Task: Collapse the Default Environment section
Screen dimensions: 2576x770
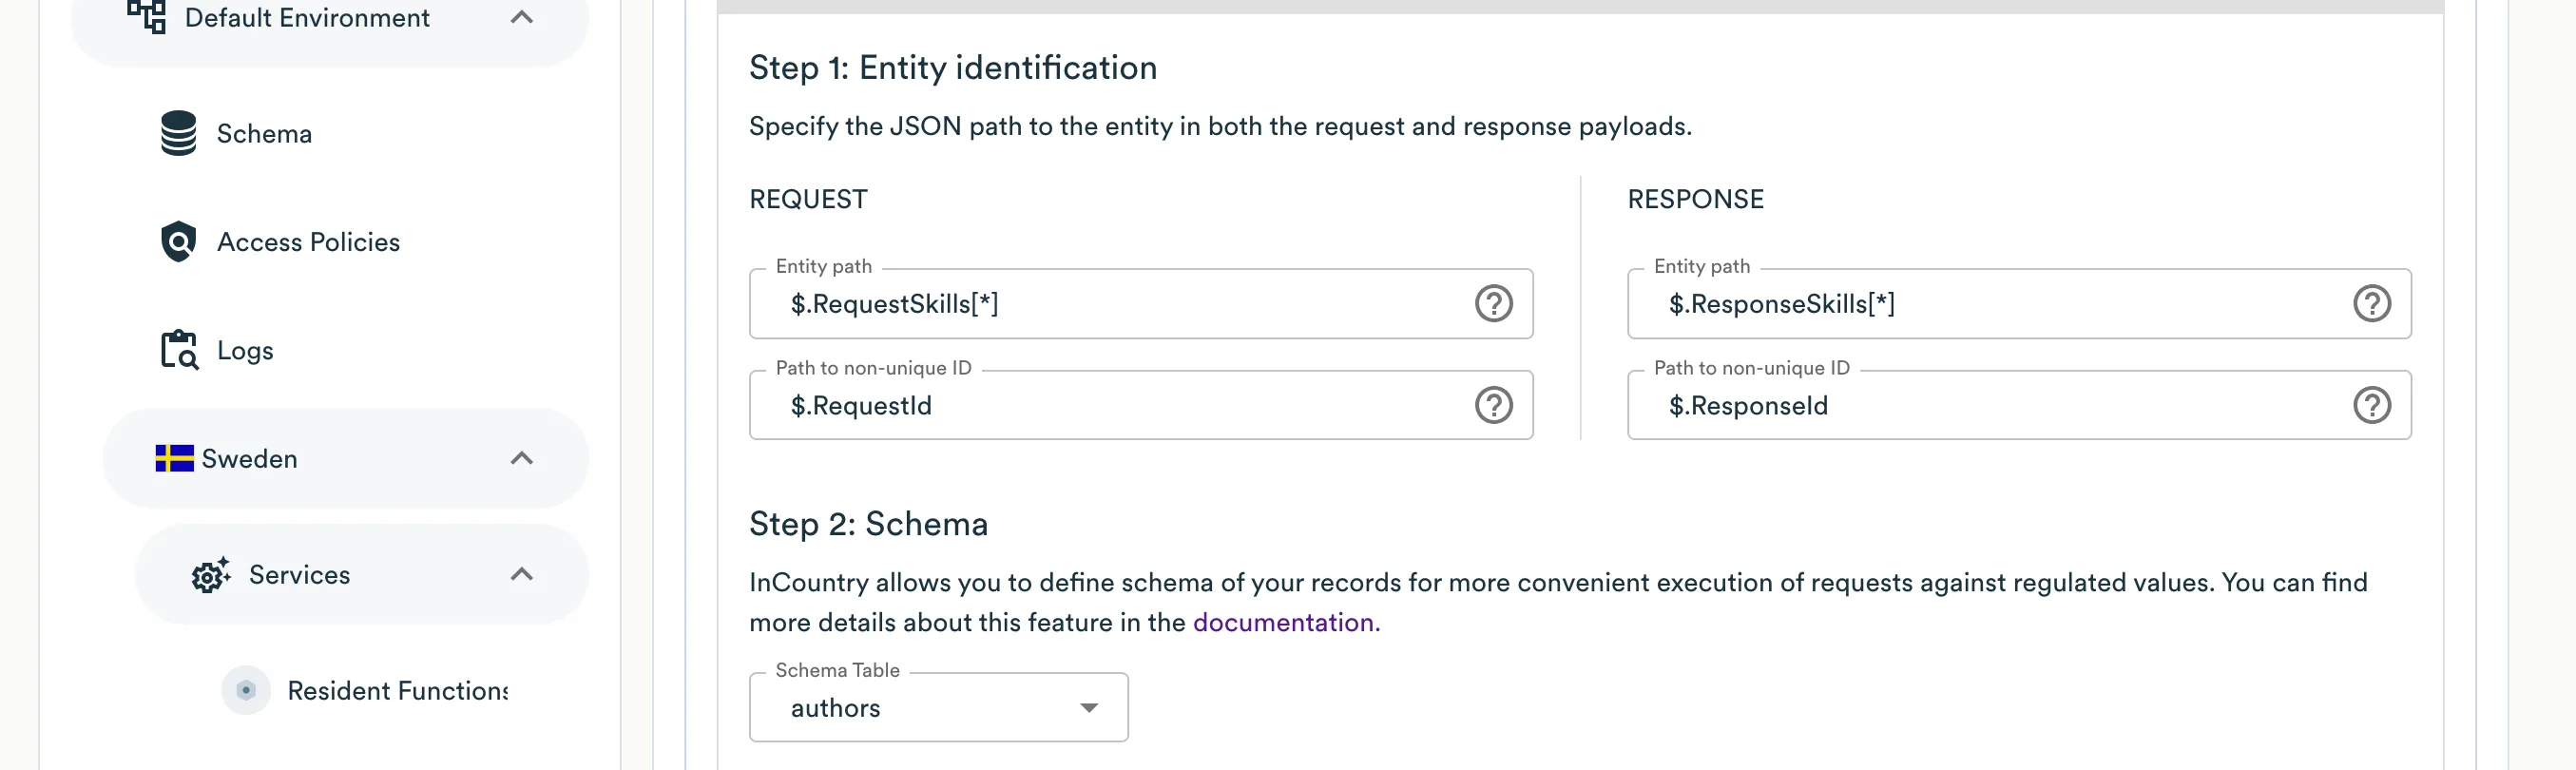Action: coord(521,17)
